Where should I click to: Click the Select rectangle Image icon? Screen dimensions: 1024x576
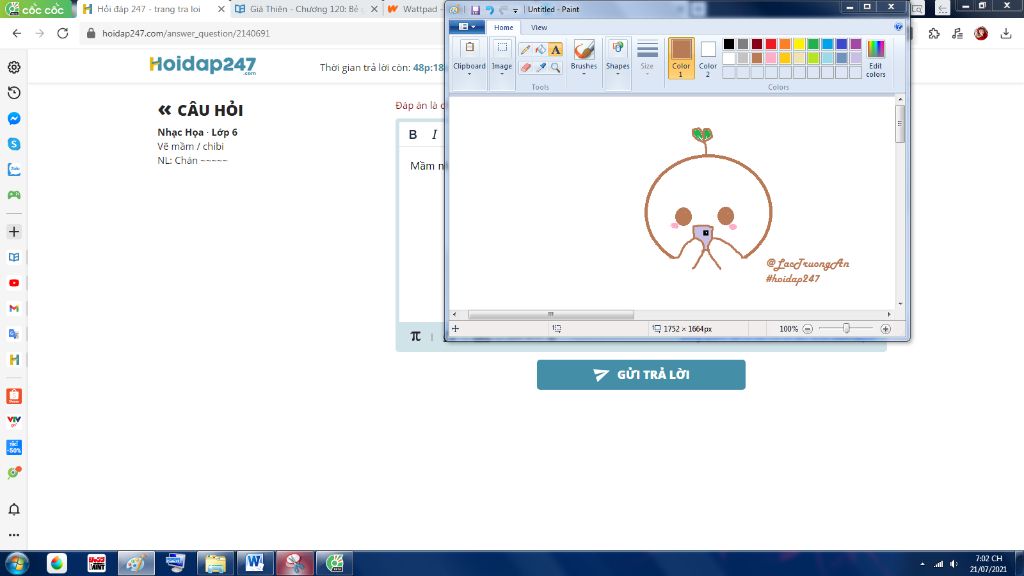pyautogui.click(x=502, y=48)
